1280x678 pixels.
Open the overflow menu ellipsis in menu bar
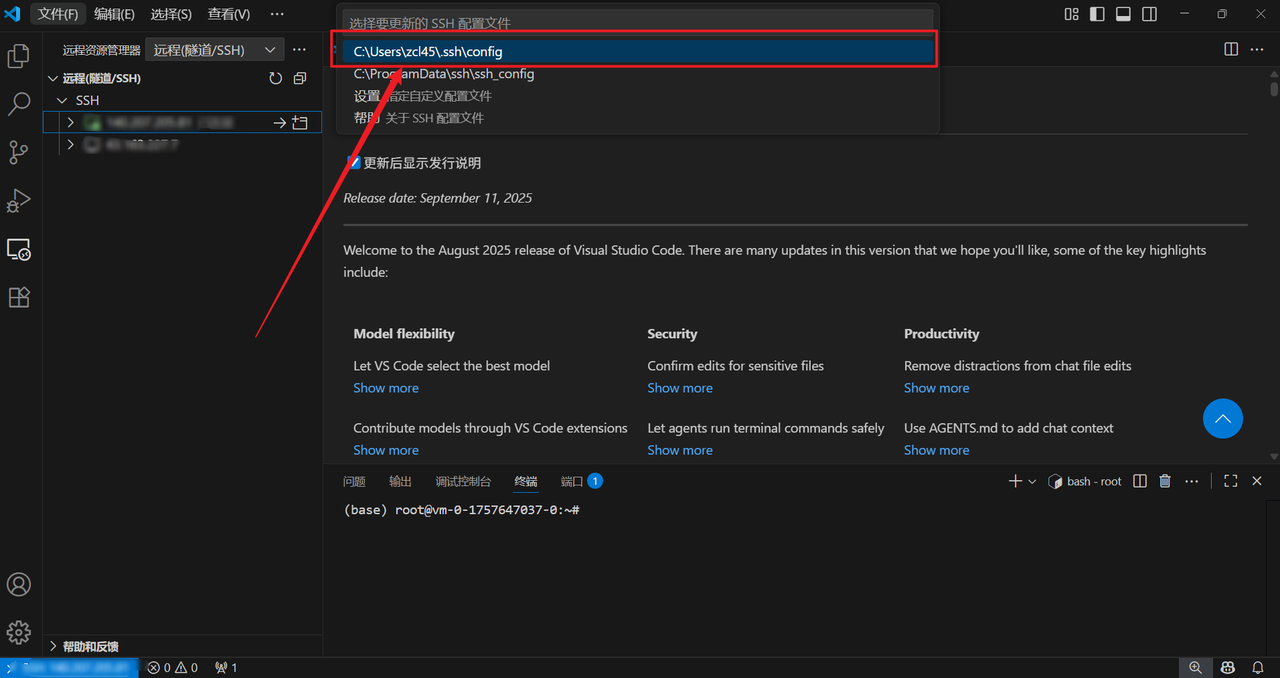(277, 14)
